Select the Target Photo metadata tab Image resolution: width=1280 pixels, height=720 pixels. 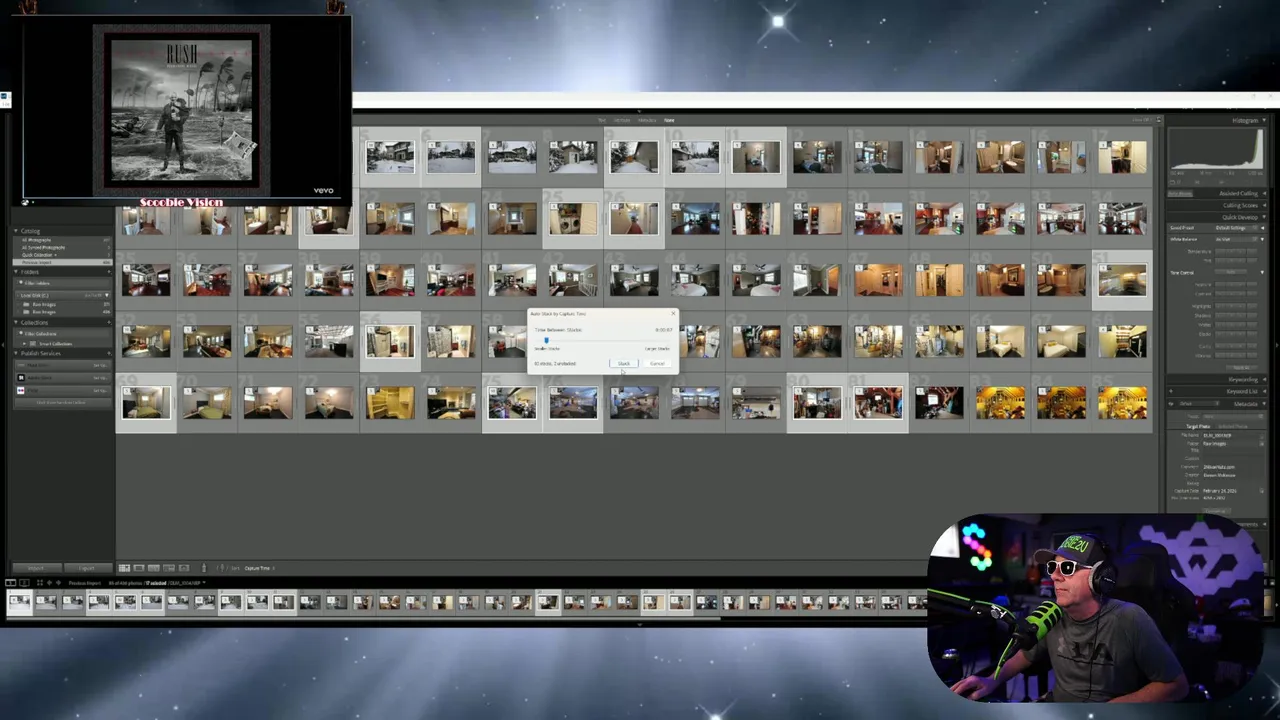(1198, 426)
